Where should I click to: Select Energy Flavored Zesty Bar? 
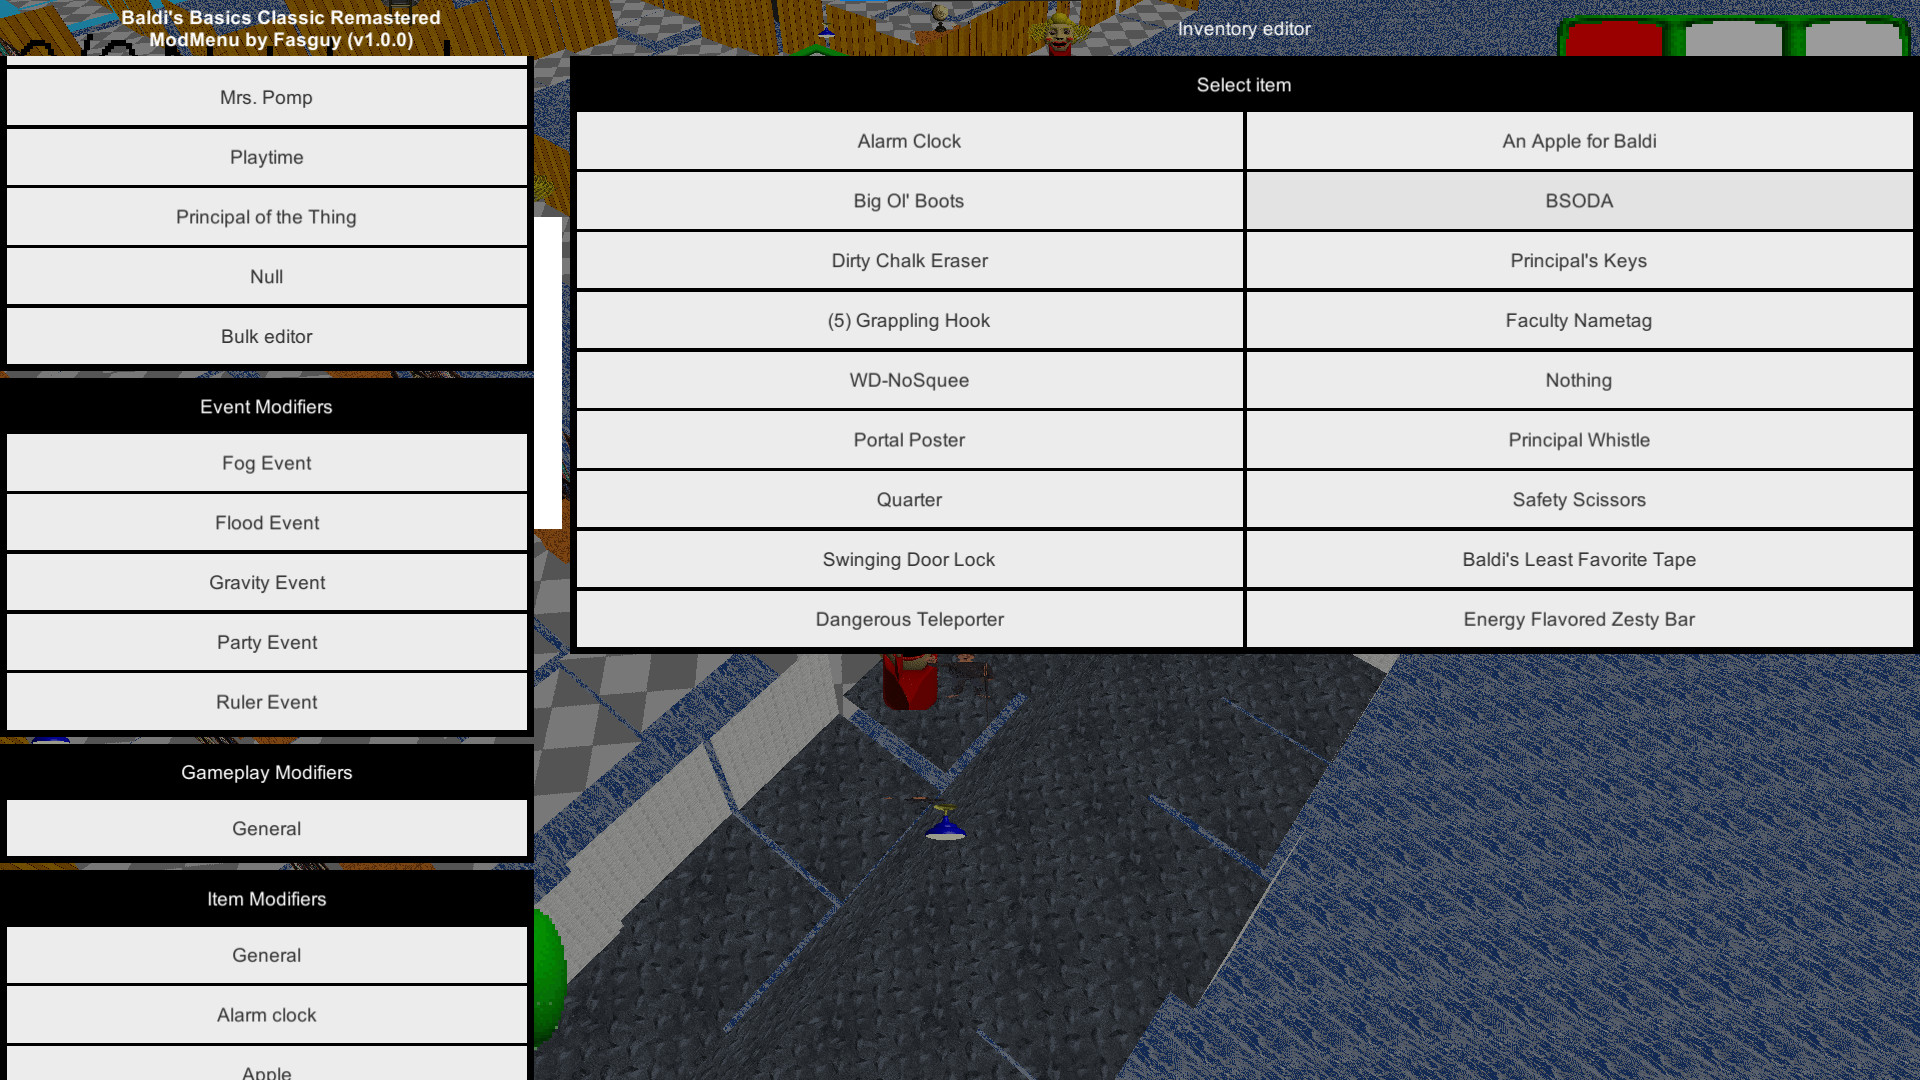(x=1578, y=618)
